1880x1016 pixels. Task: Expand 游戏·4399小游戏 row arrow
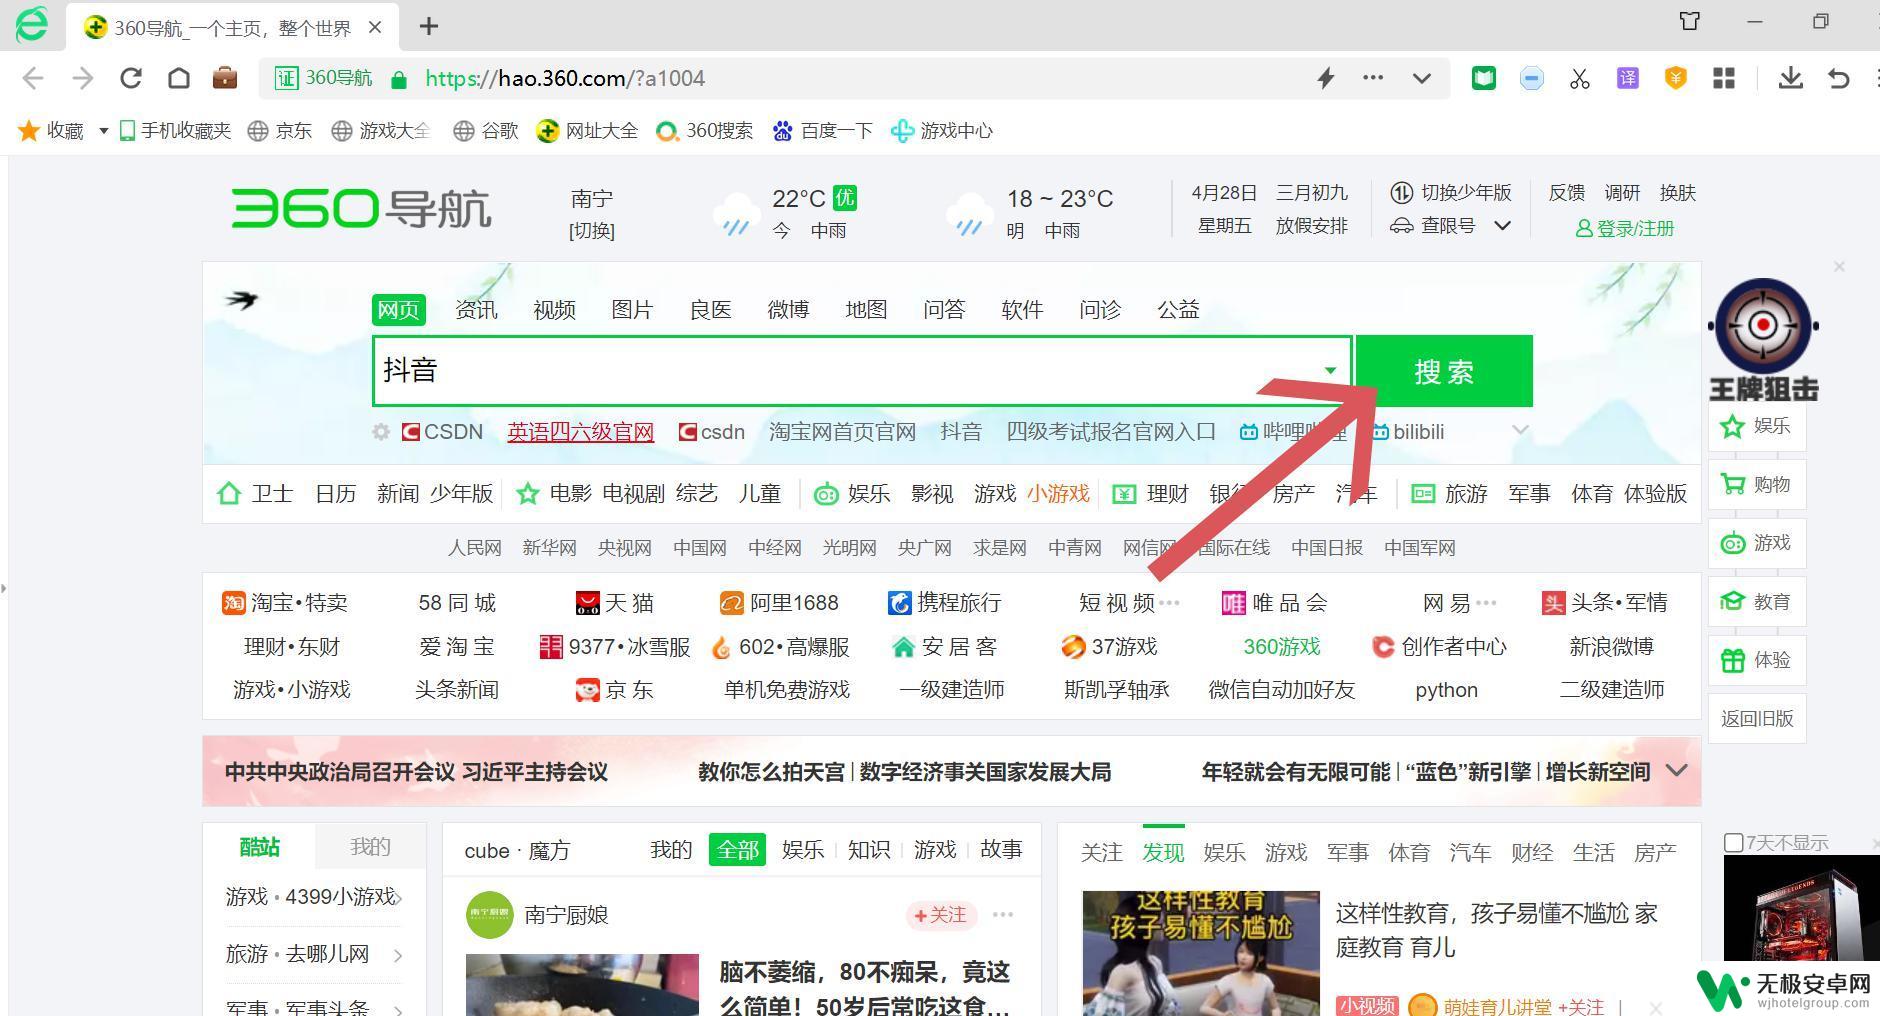398,898
